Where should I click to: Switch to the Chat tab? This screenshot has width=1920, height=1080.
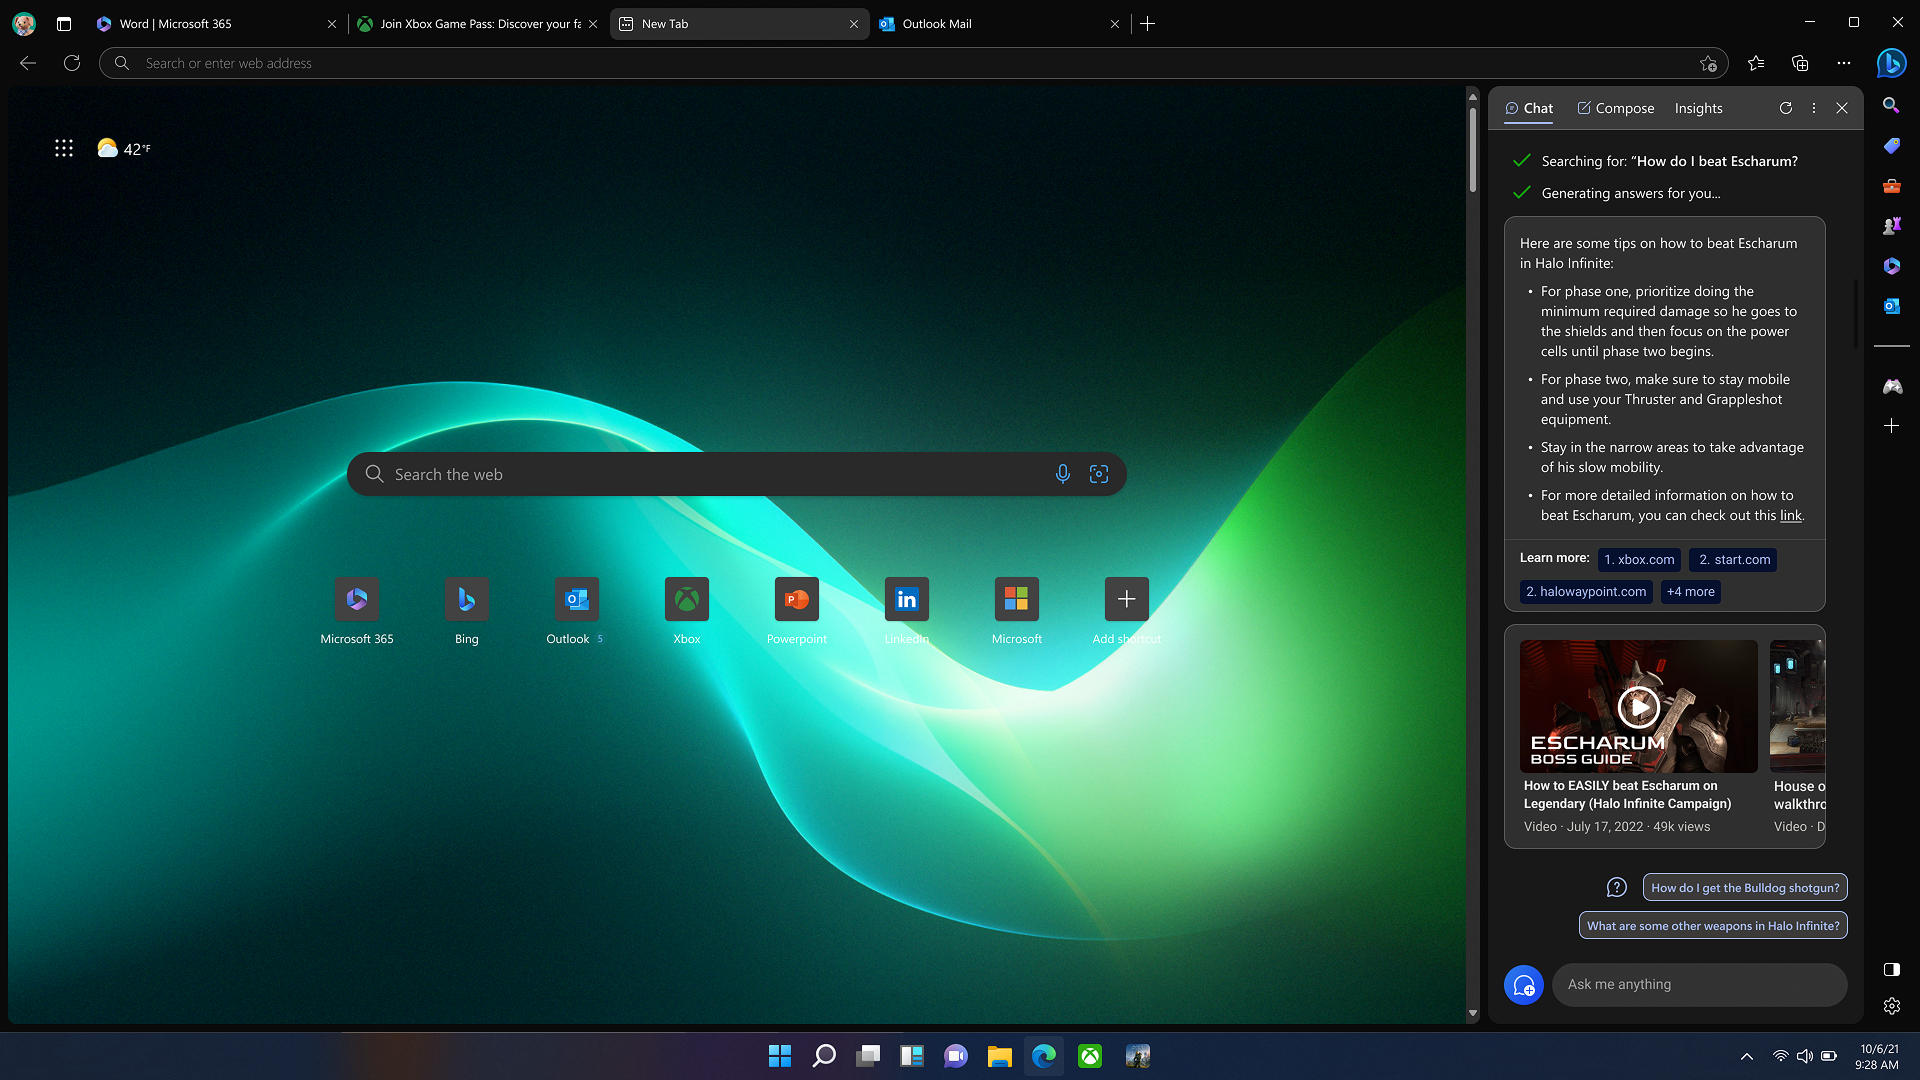[x=1529, y=108]
